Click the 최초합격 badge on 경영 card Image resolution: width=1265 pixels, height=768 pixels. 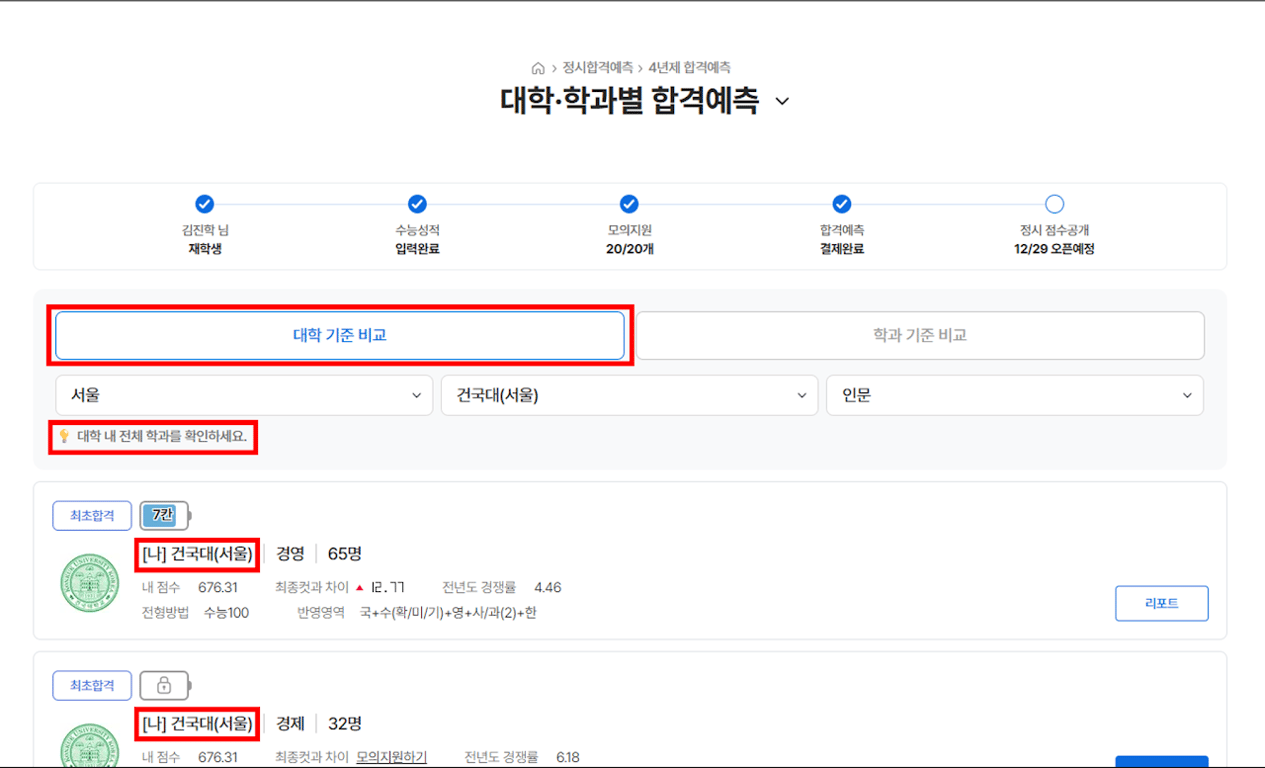(92, 516)
